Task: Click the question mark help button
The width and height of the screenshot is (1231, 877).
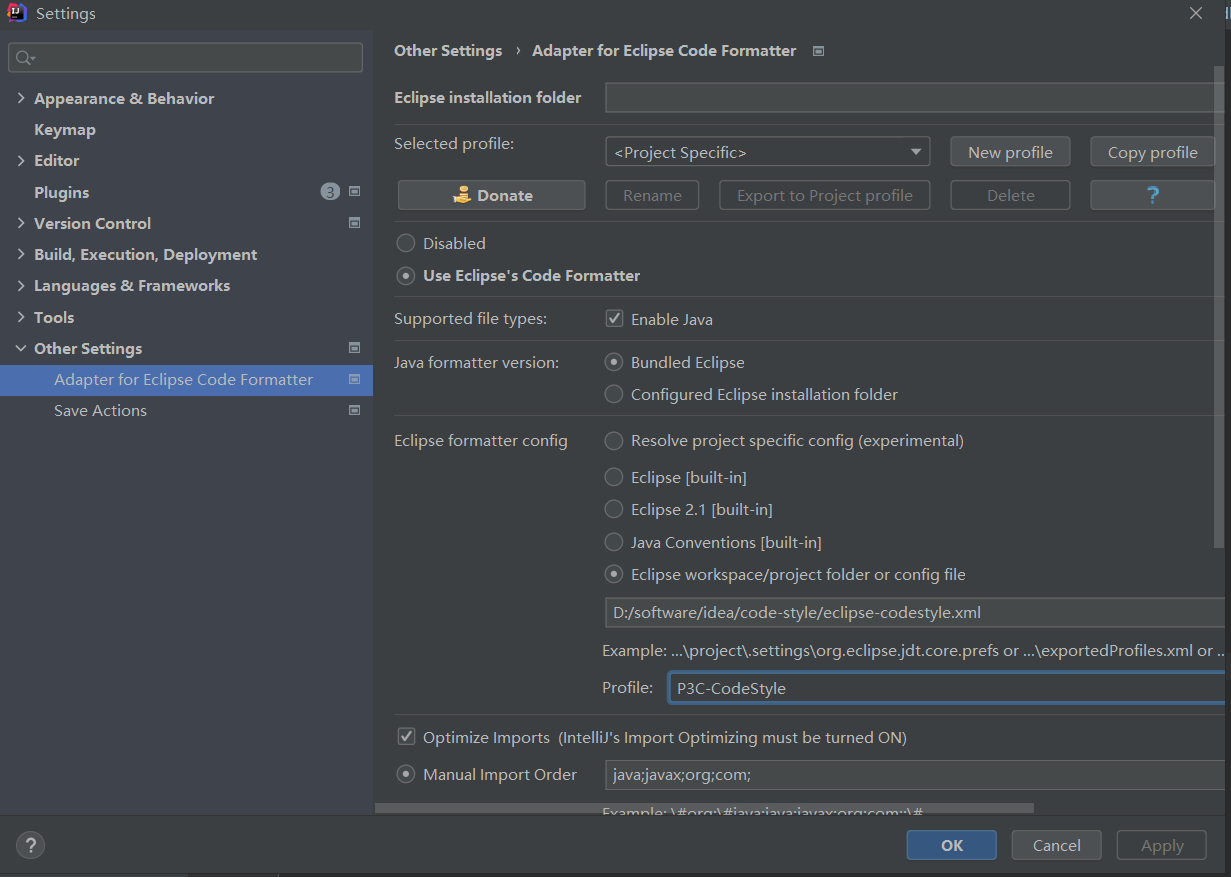Action: click(x=1152, y=195)
